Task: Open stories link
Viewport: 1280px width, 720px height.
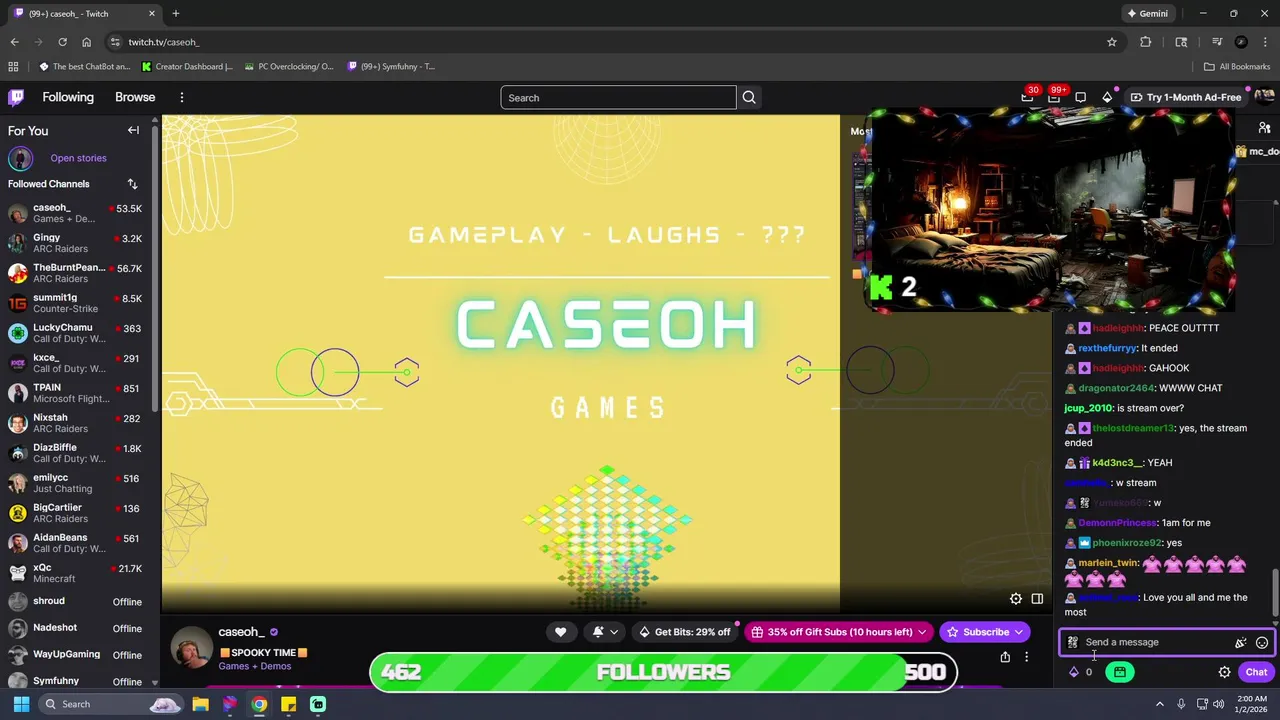Action: [x=78, y=158]
